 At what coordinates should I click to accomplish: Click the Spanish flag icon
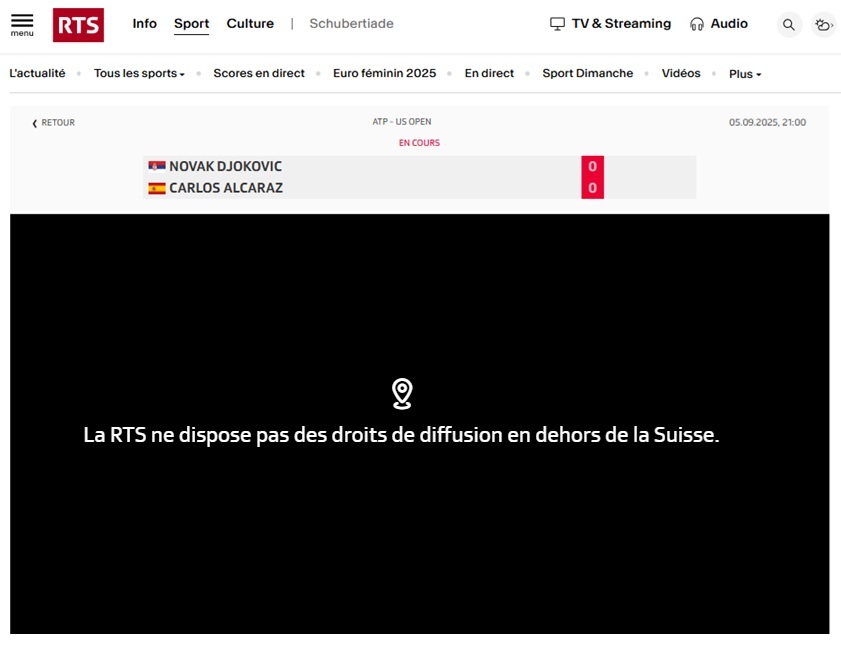tap(157, 188)
